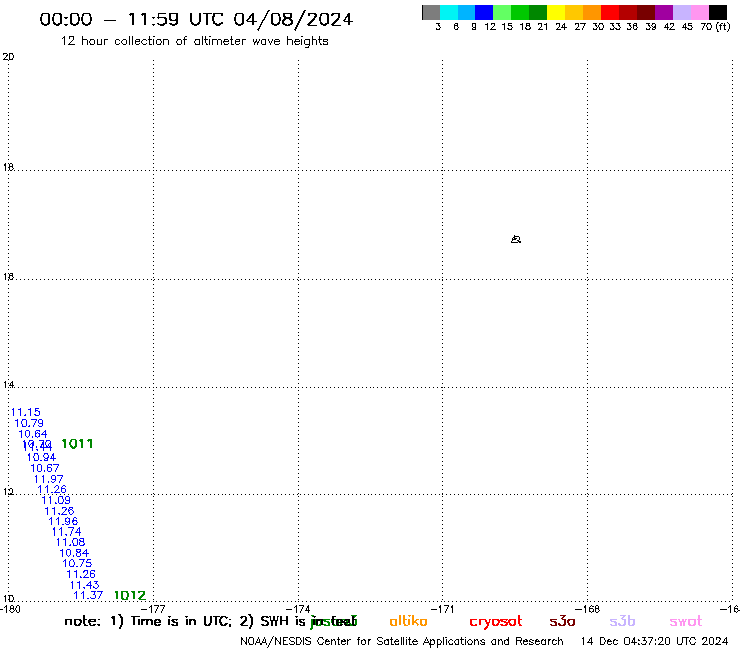This screenshot has width=740, height=650.
Task: Click the NOAA/NESDIS credit text
Action: click(402, 641)
